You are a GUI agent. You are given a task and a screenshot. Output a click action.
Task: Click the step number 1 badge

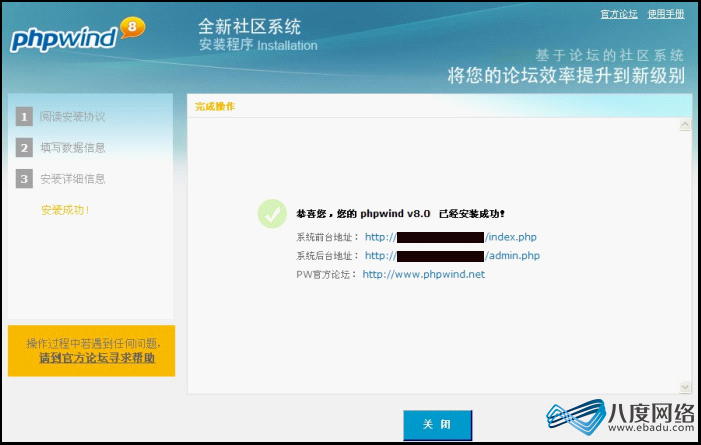pyautogui.click(x=24, y=117)
